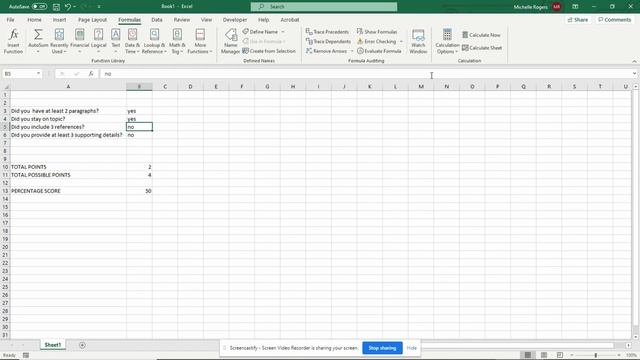Toggle Show Formulas

point(377,31)
